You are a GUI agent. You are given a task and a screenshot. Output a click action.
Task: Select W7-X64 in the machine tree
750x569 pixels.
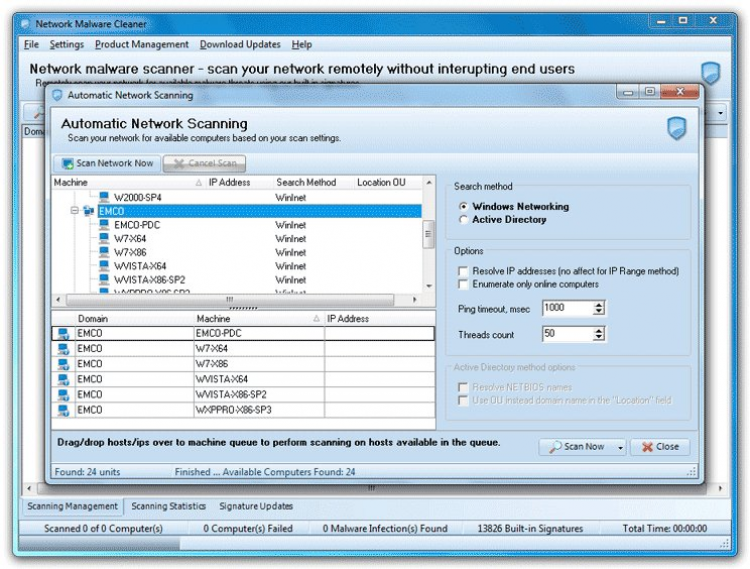click(x=130, y=239)
